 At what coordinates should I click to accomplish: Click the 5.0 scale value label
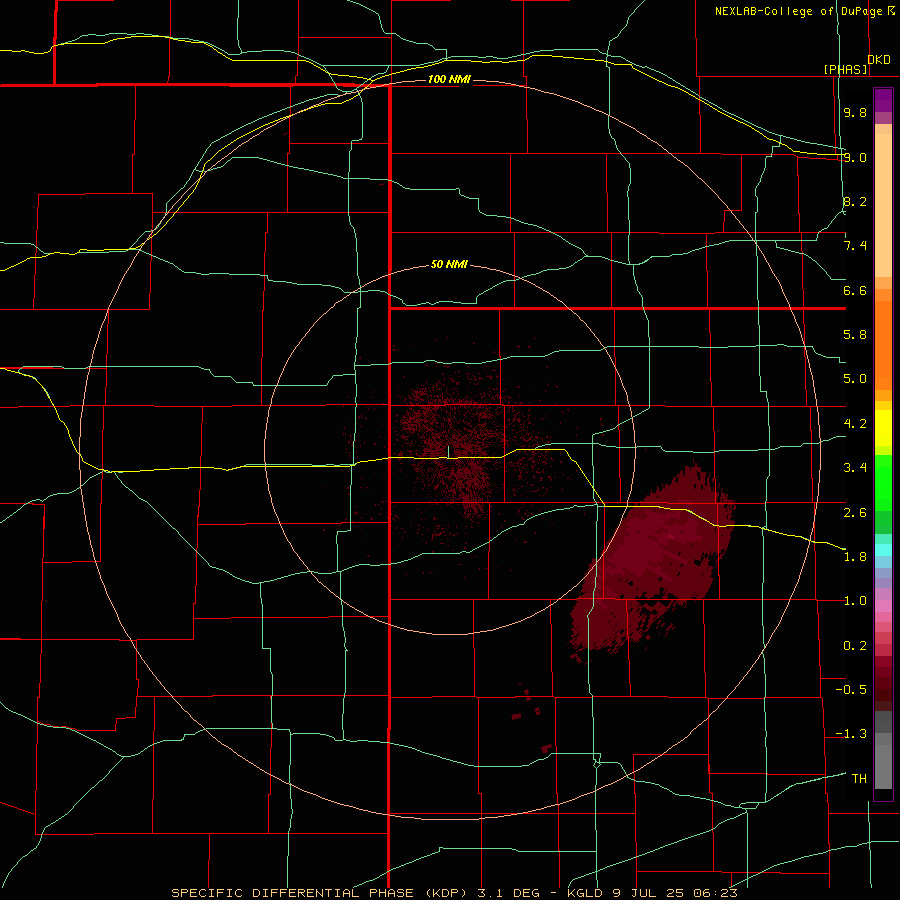pos(855,379)
